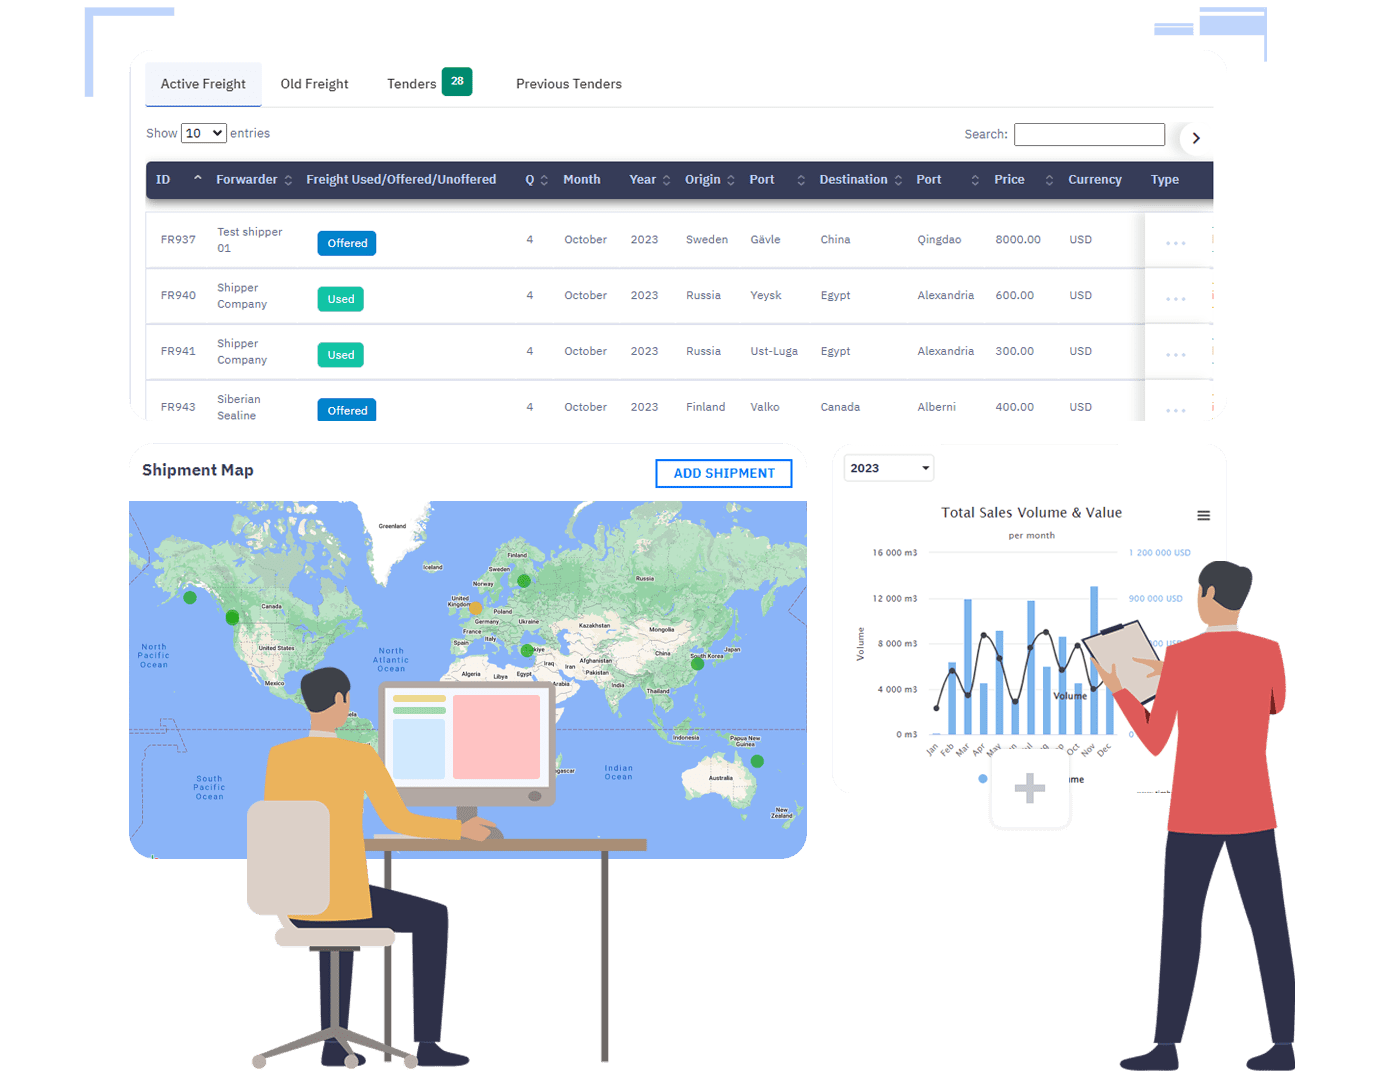Click the Tenders count badge 28
This screenshot has height=1080, width=1400.
(x=457, y=81)
